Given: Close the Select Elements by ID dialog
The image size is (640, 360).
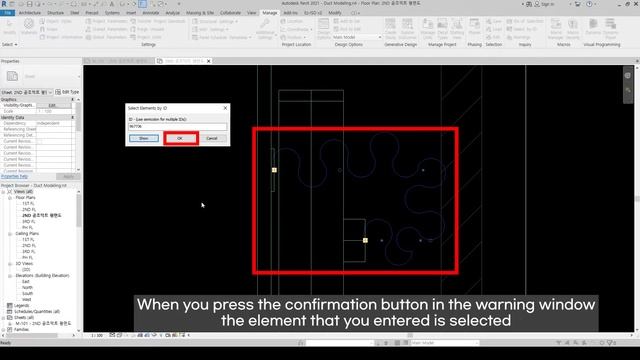Looking at the screenshot, I should click(225, 108).
